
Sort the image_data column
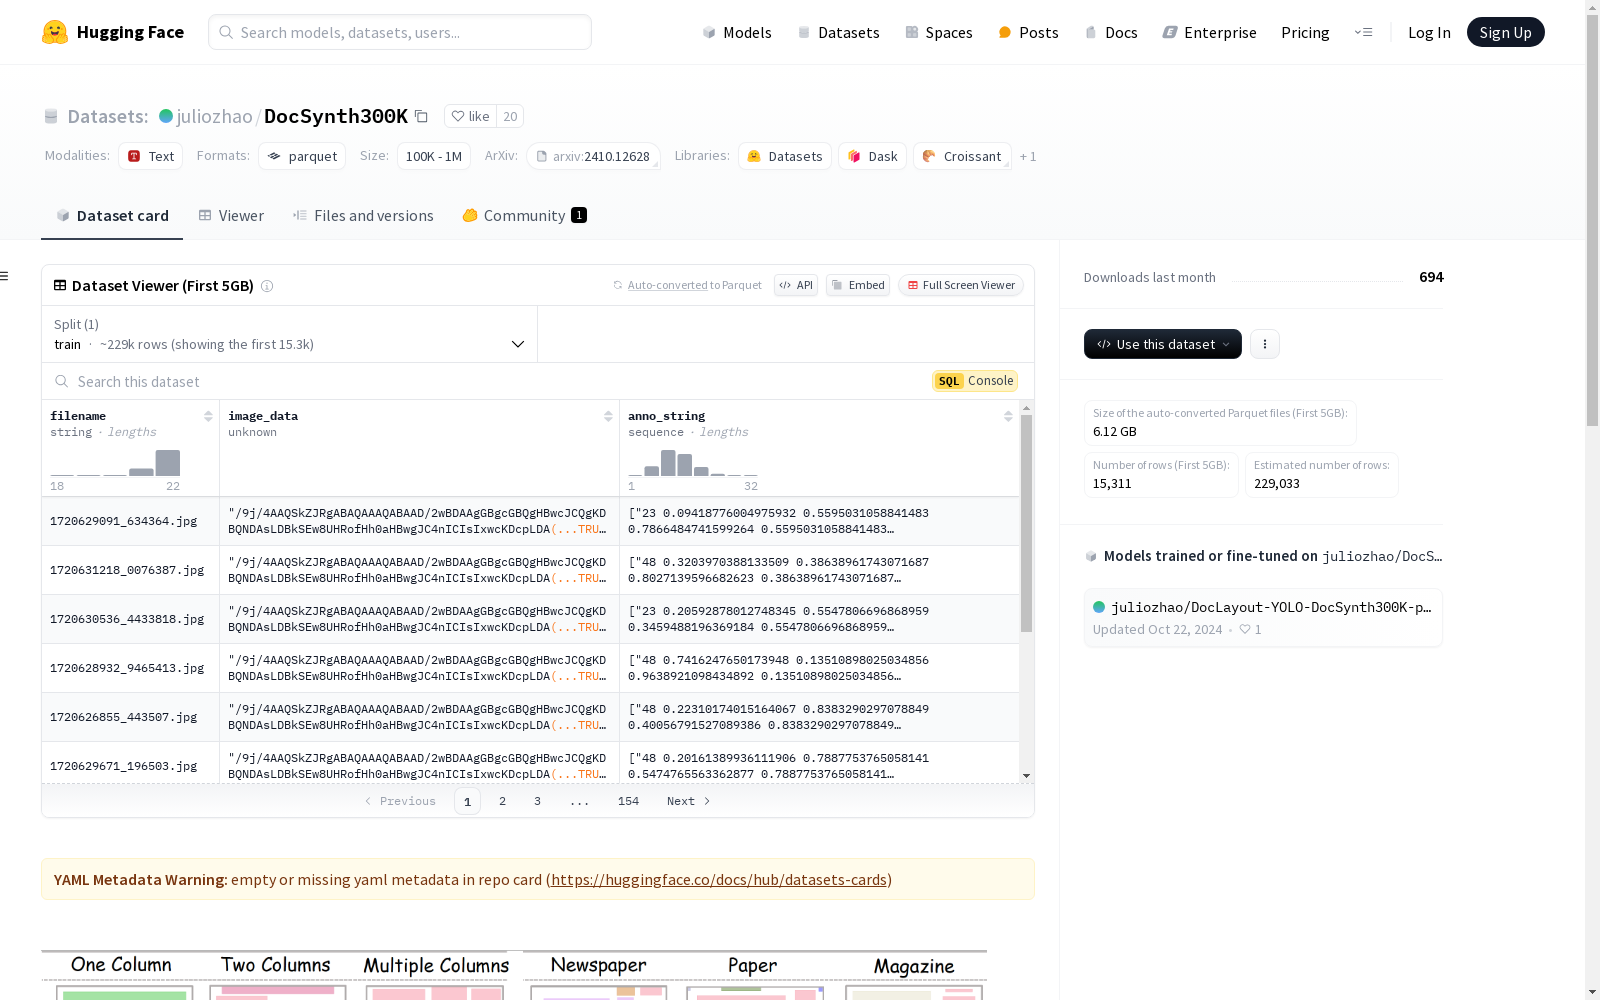point(608,416)
